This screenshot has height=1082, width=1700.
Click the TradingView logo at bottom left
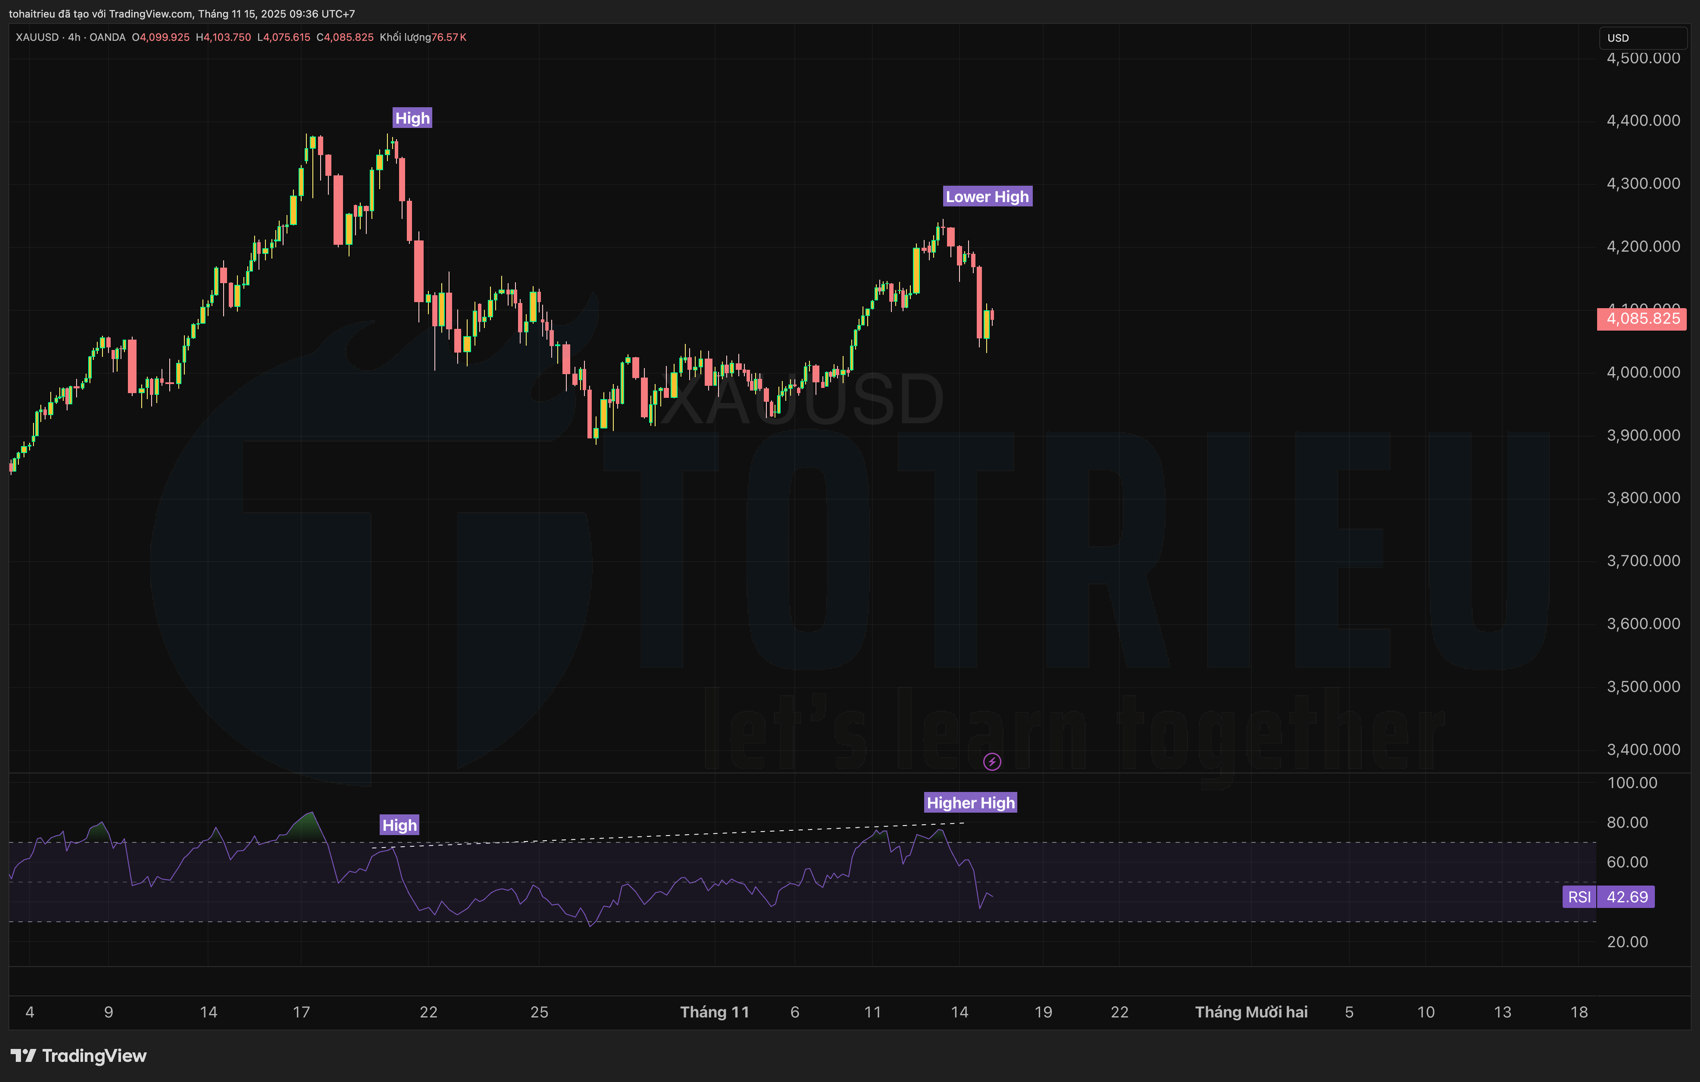click(x=79, y=1056)
